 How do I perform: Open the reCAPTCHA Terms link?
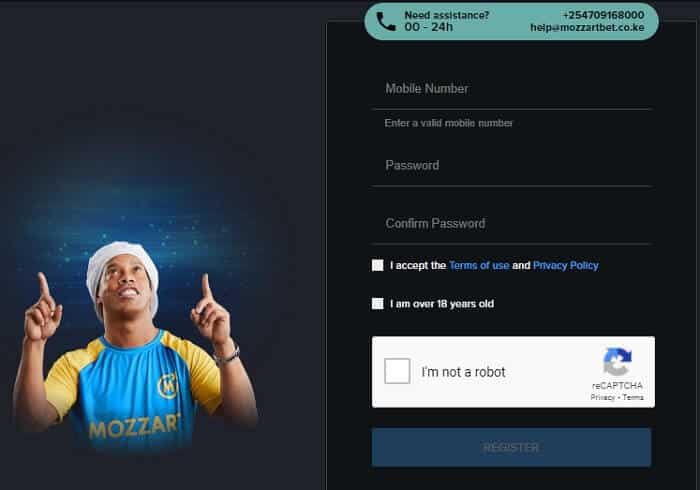(633, 398)
